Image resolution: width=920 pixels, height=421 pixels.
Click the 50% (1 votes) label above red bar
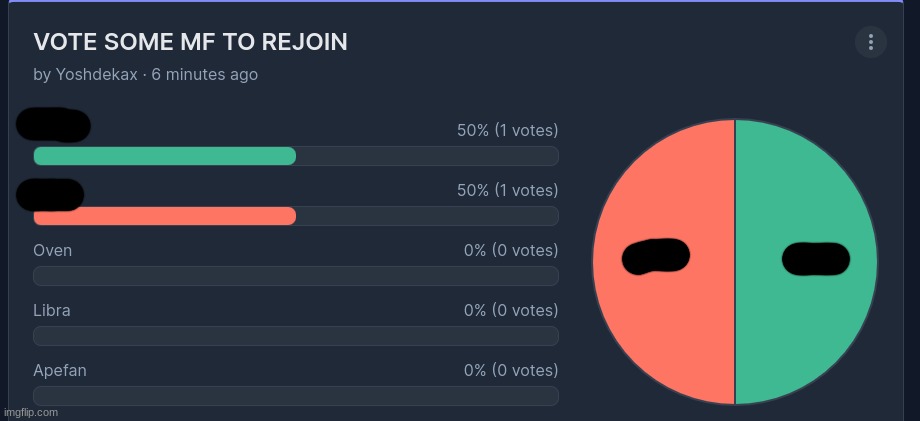(x=508, y=191)
